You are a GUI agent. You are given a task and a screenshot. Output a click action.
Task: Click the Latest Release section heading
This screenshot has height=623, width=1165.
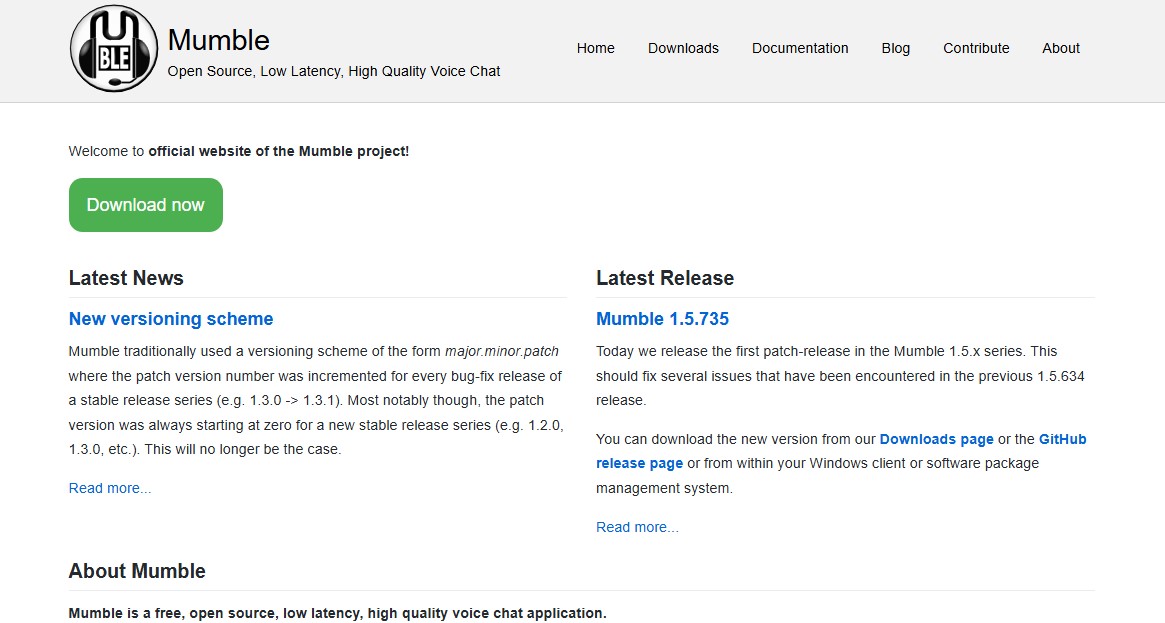(664, 278)
